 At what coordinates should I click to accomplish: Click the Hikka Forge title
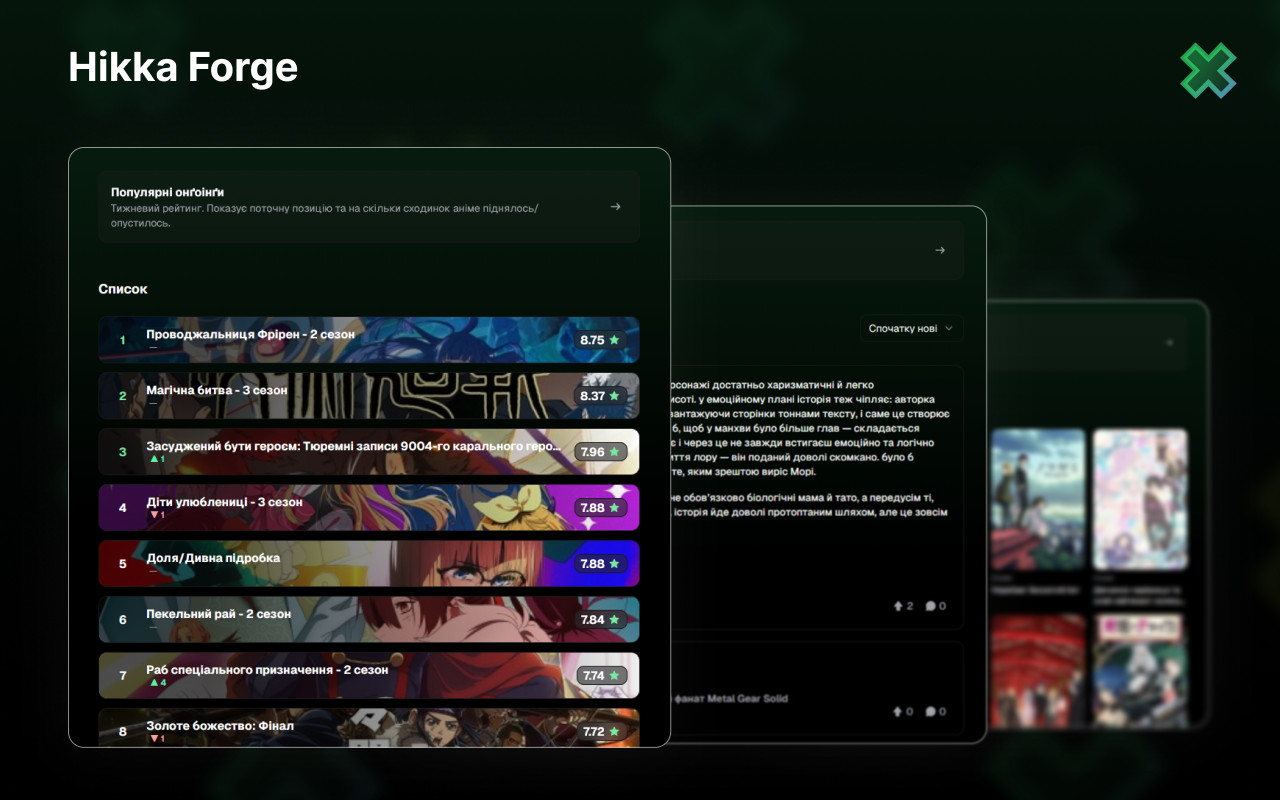coord(183,67)
